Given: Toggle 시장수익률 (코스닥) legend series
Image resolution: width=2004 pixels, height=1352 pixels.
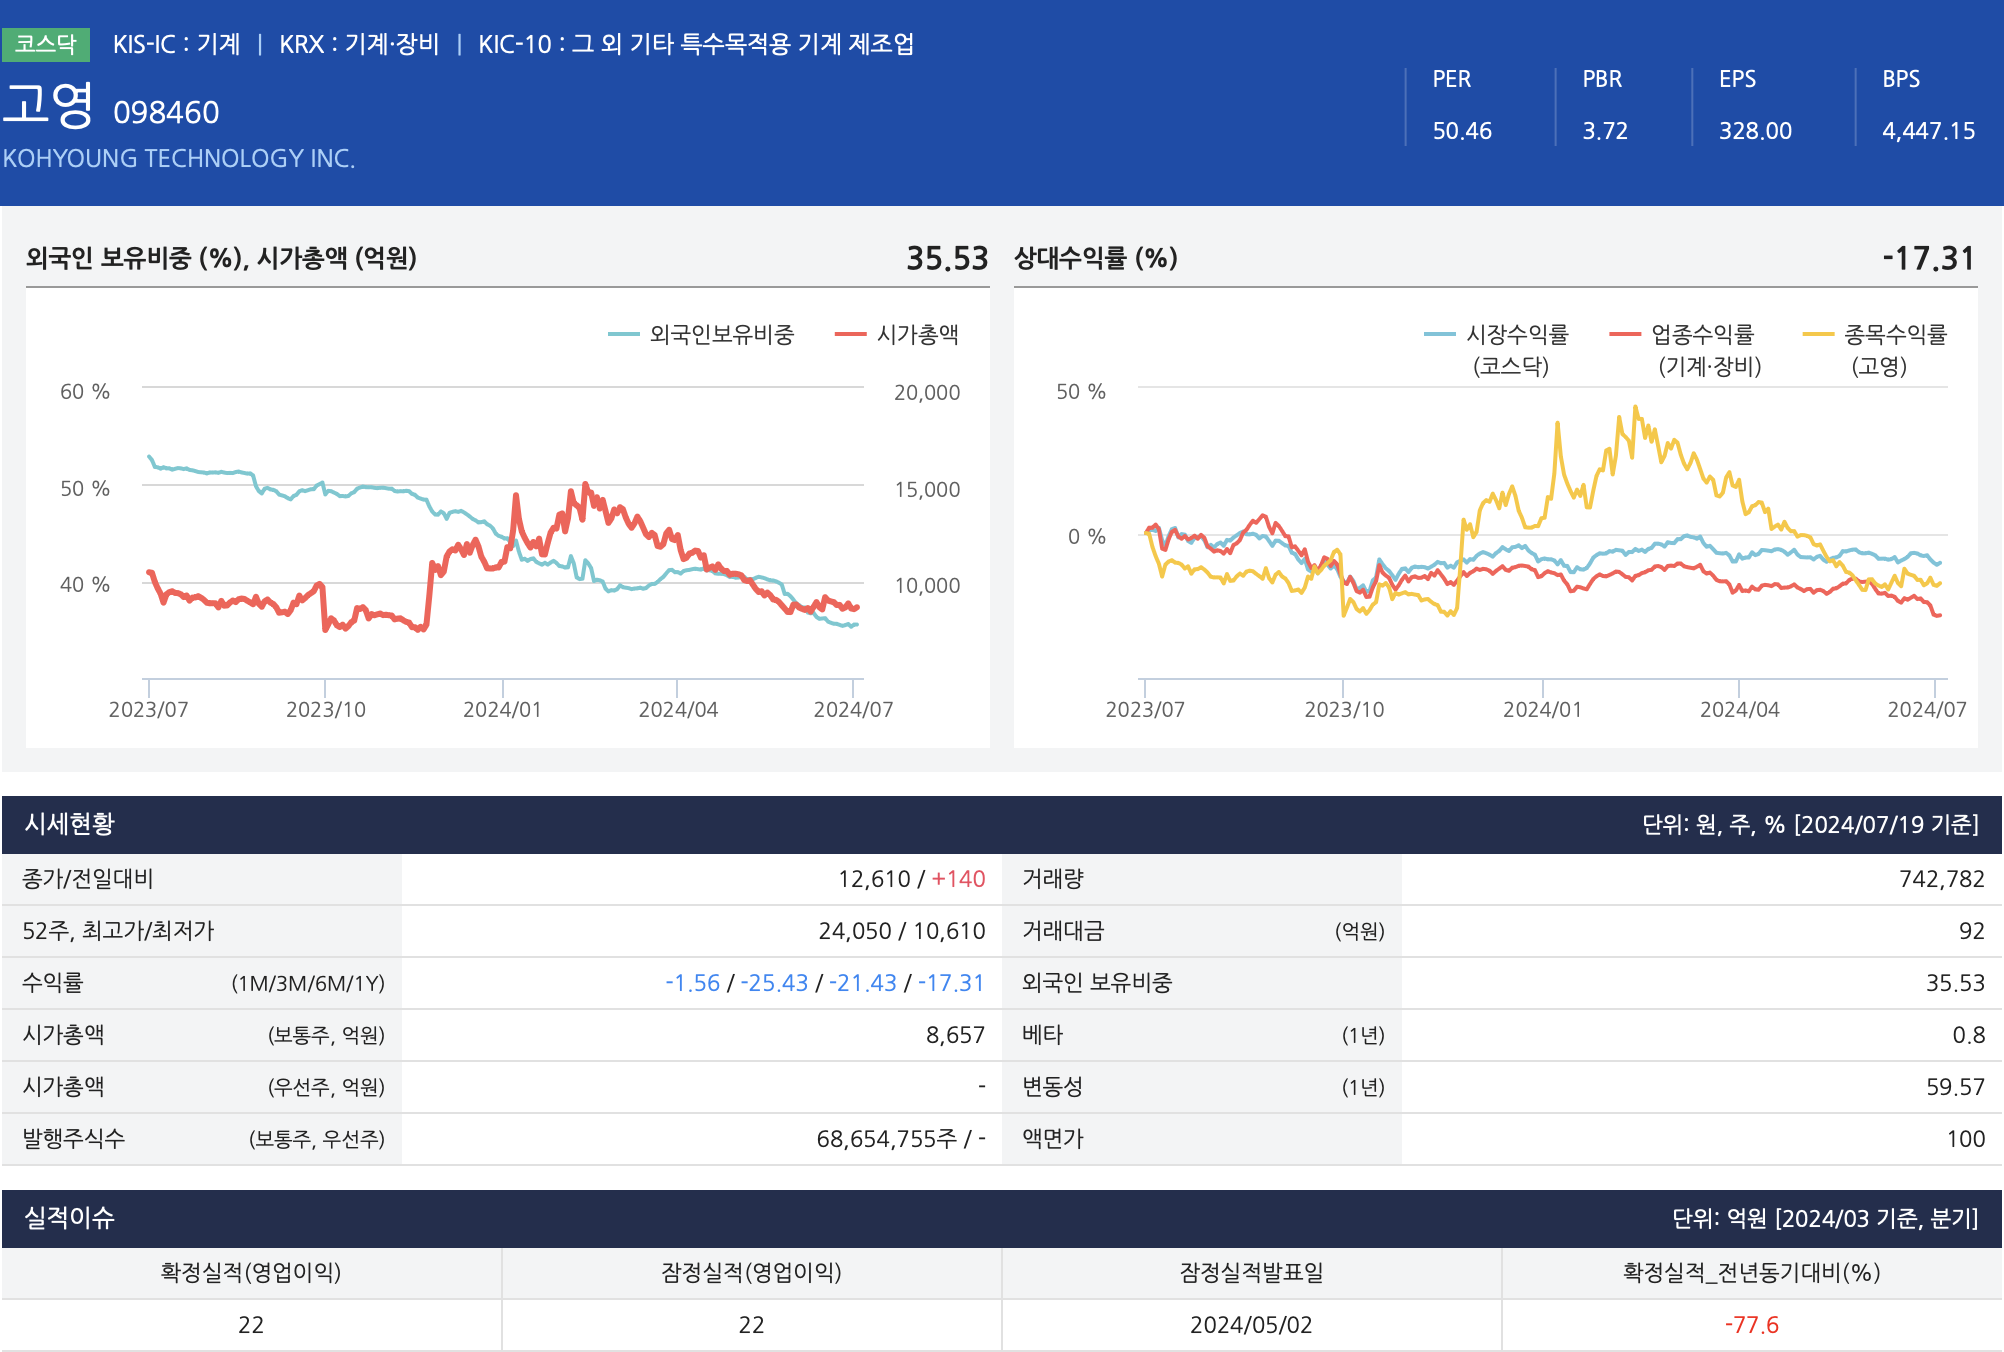Looking at the screenshot, I should [1515, 336].
